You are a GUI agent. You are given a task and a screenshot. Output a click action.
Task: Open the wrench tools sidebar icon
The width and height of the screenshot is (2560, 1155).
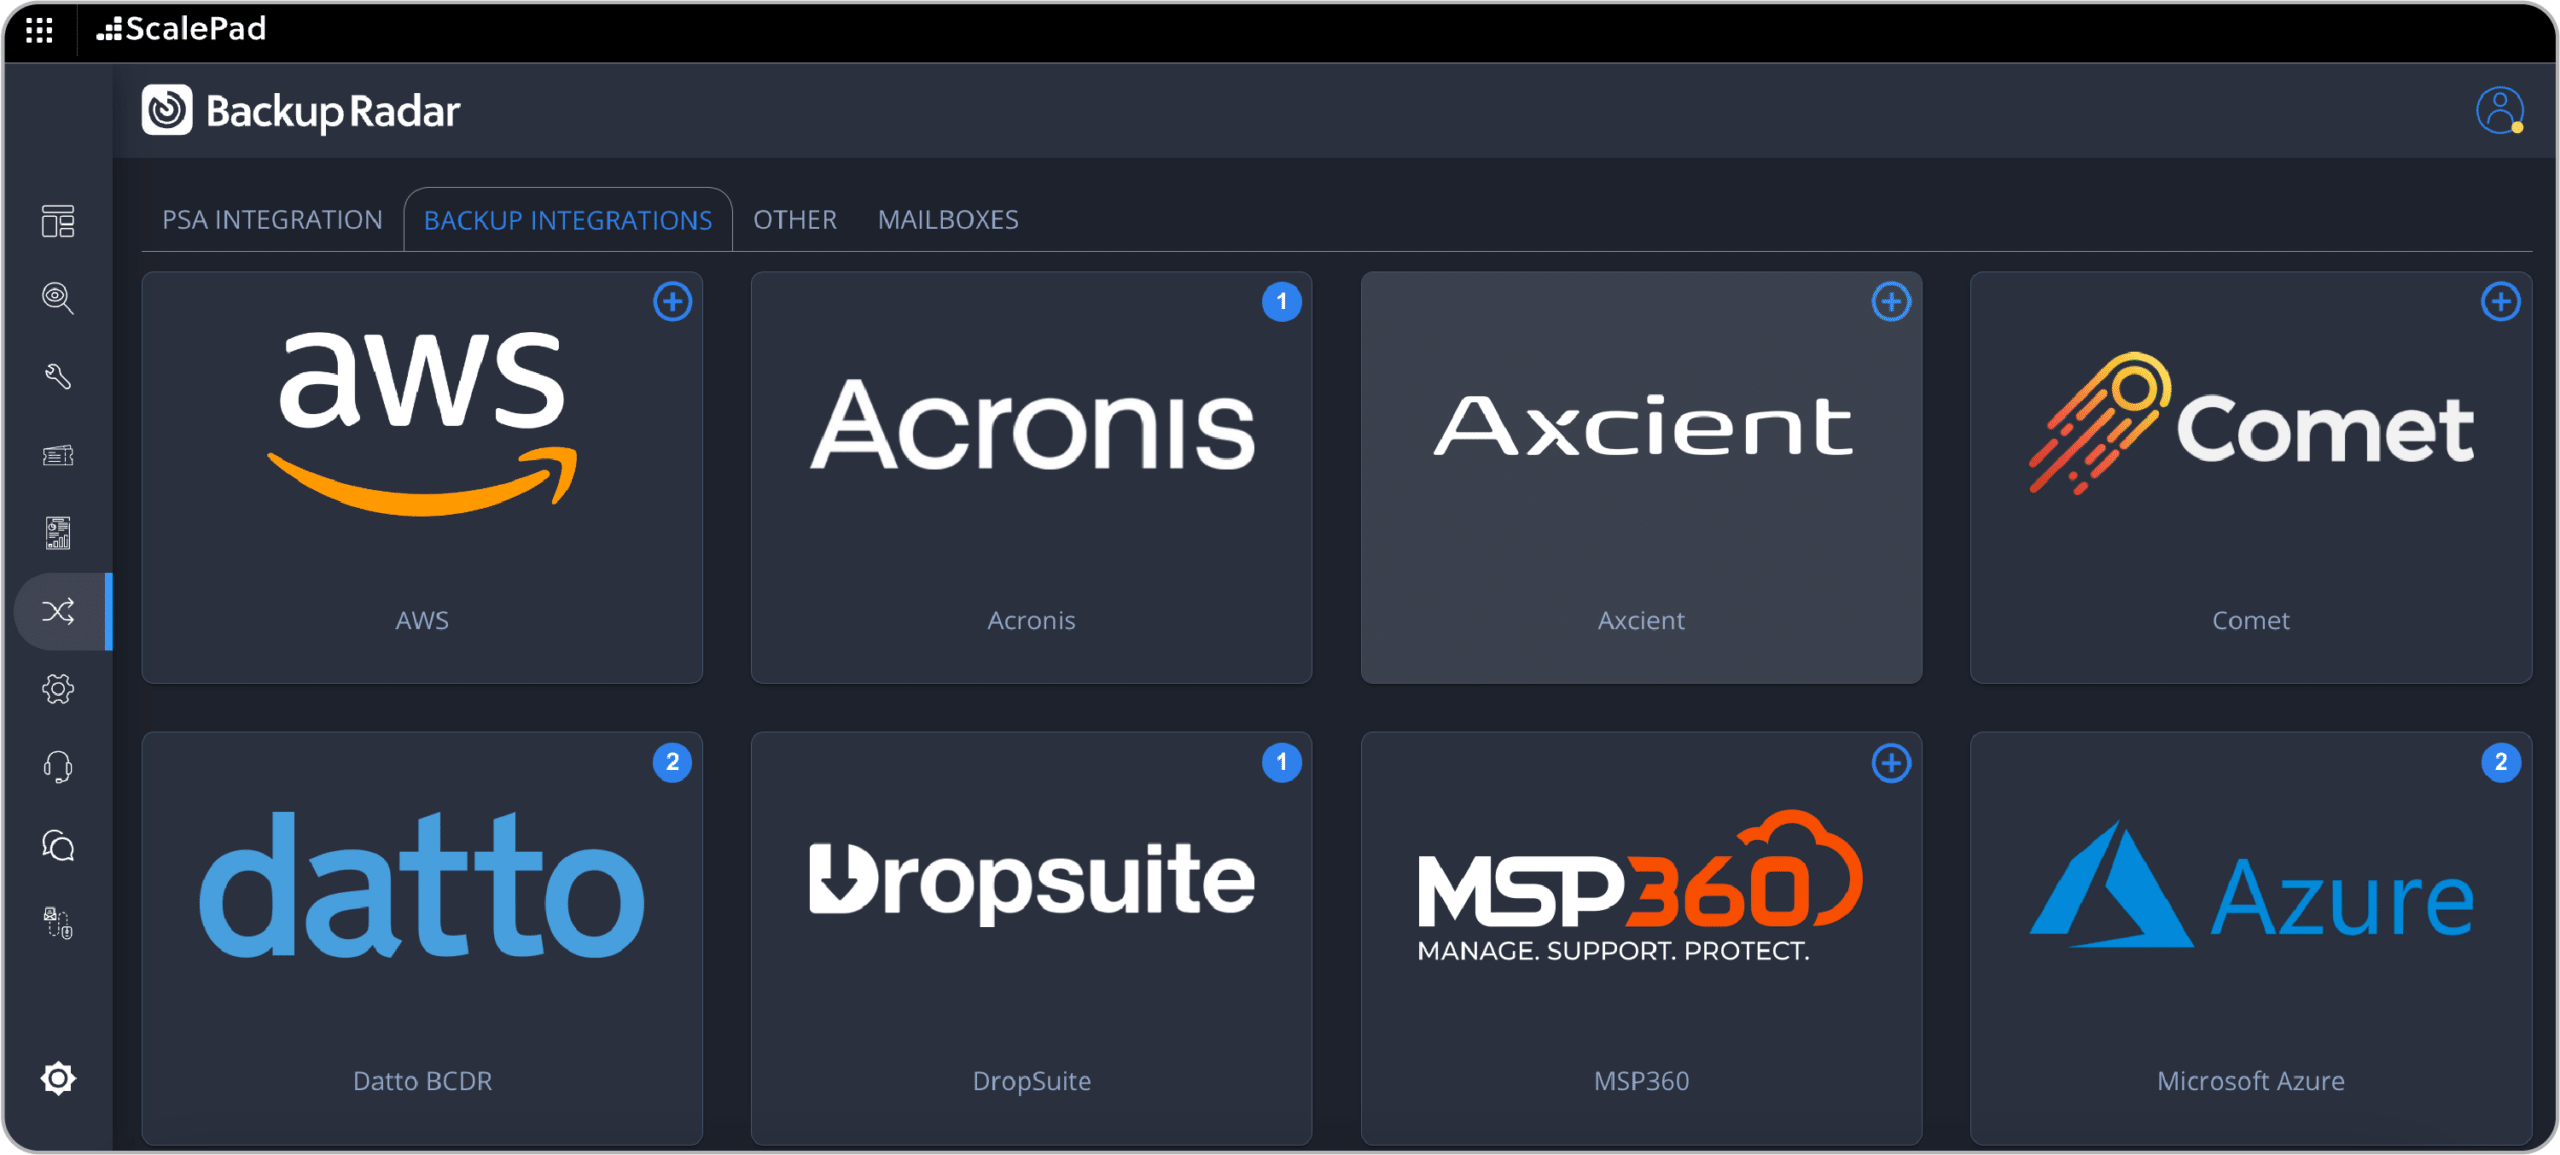[x=58, y=377]
